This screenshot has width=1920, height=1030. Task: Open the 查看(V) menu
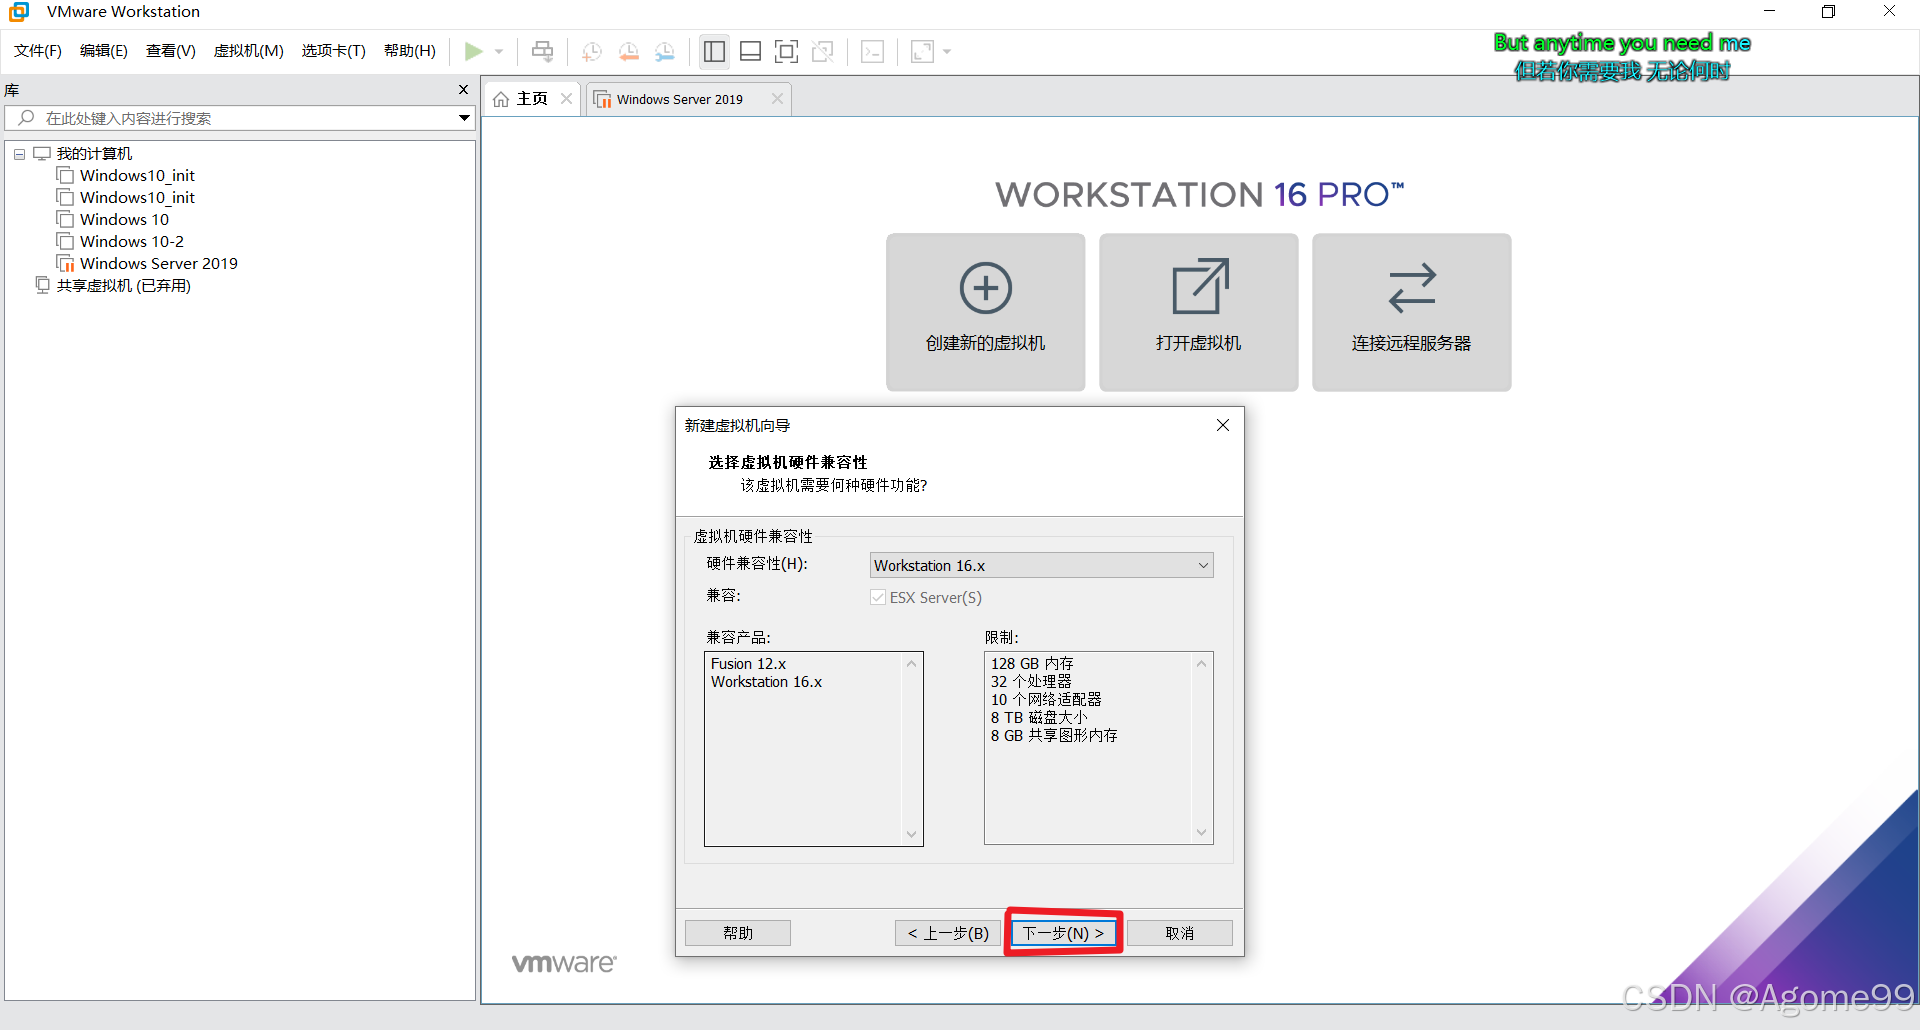(170, 51)
